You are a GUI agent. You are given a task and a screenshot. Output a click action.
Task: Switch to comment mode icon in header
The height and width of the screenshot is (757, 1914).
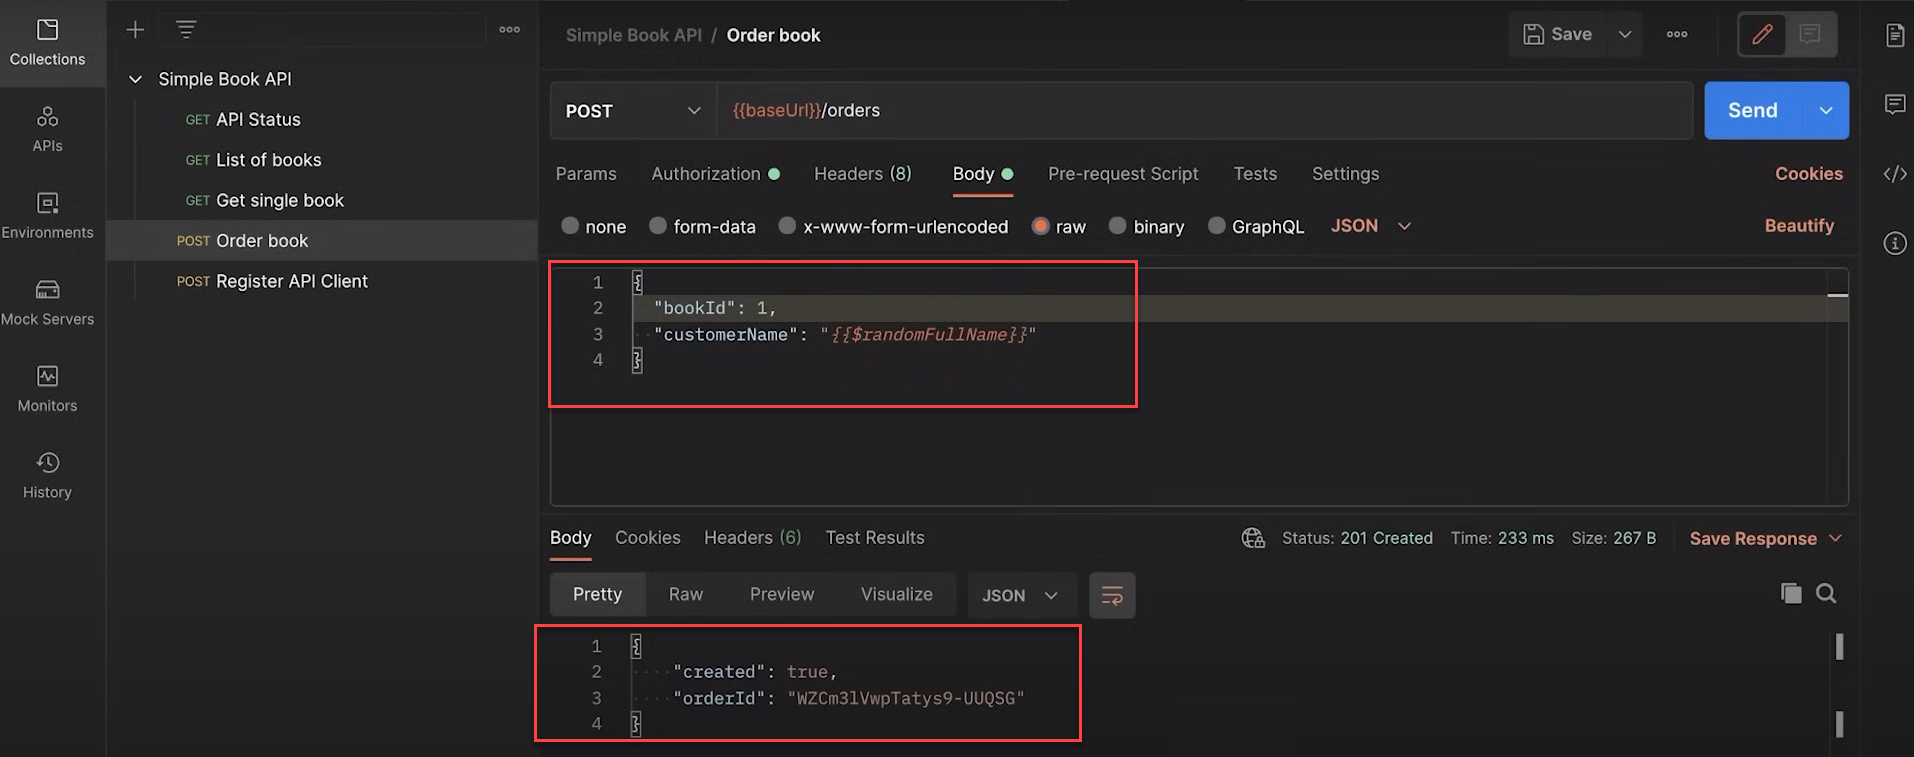click(x=1810, y=34)
